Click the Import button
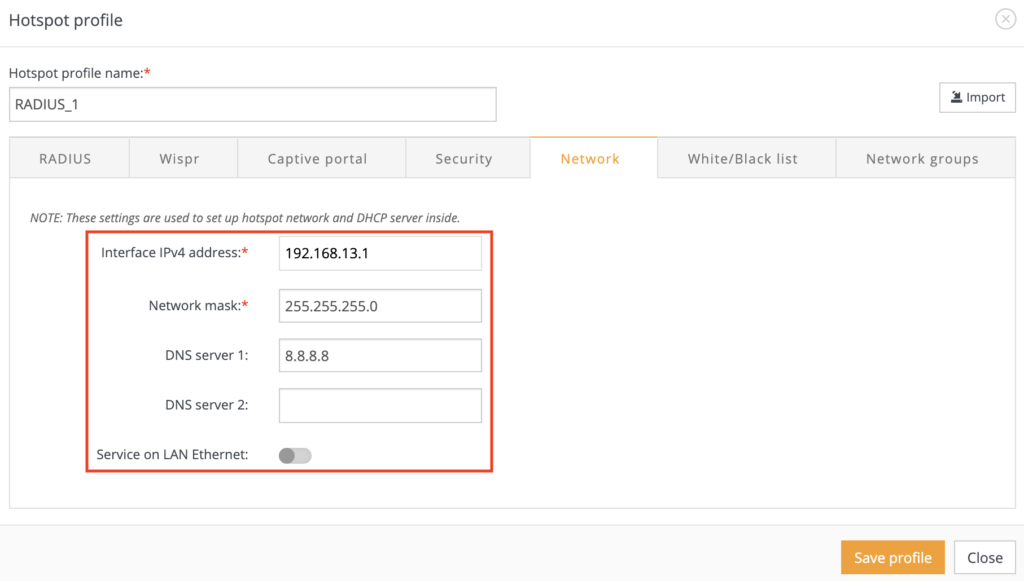Viewport: 1024px width, 581px height. point(977,97)
